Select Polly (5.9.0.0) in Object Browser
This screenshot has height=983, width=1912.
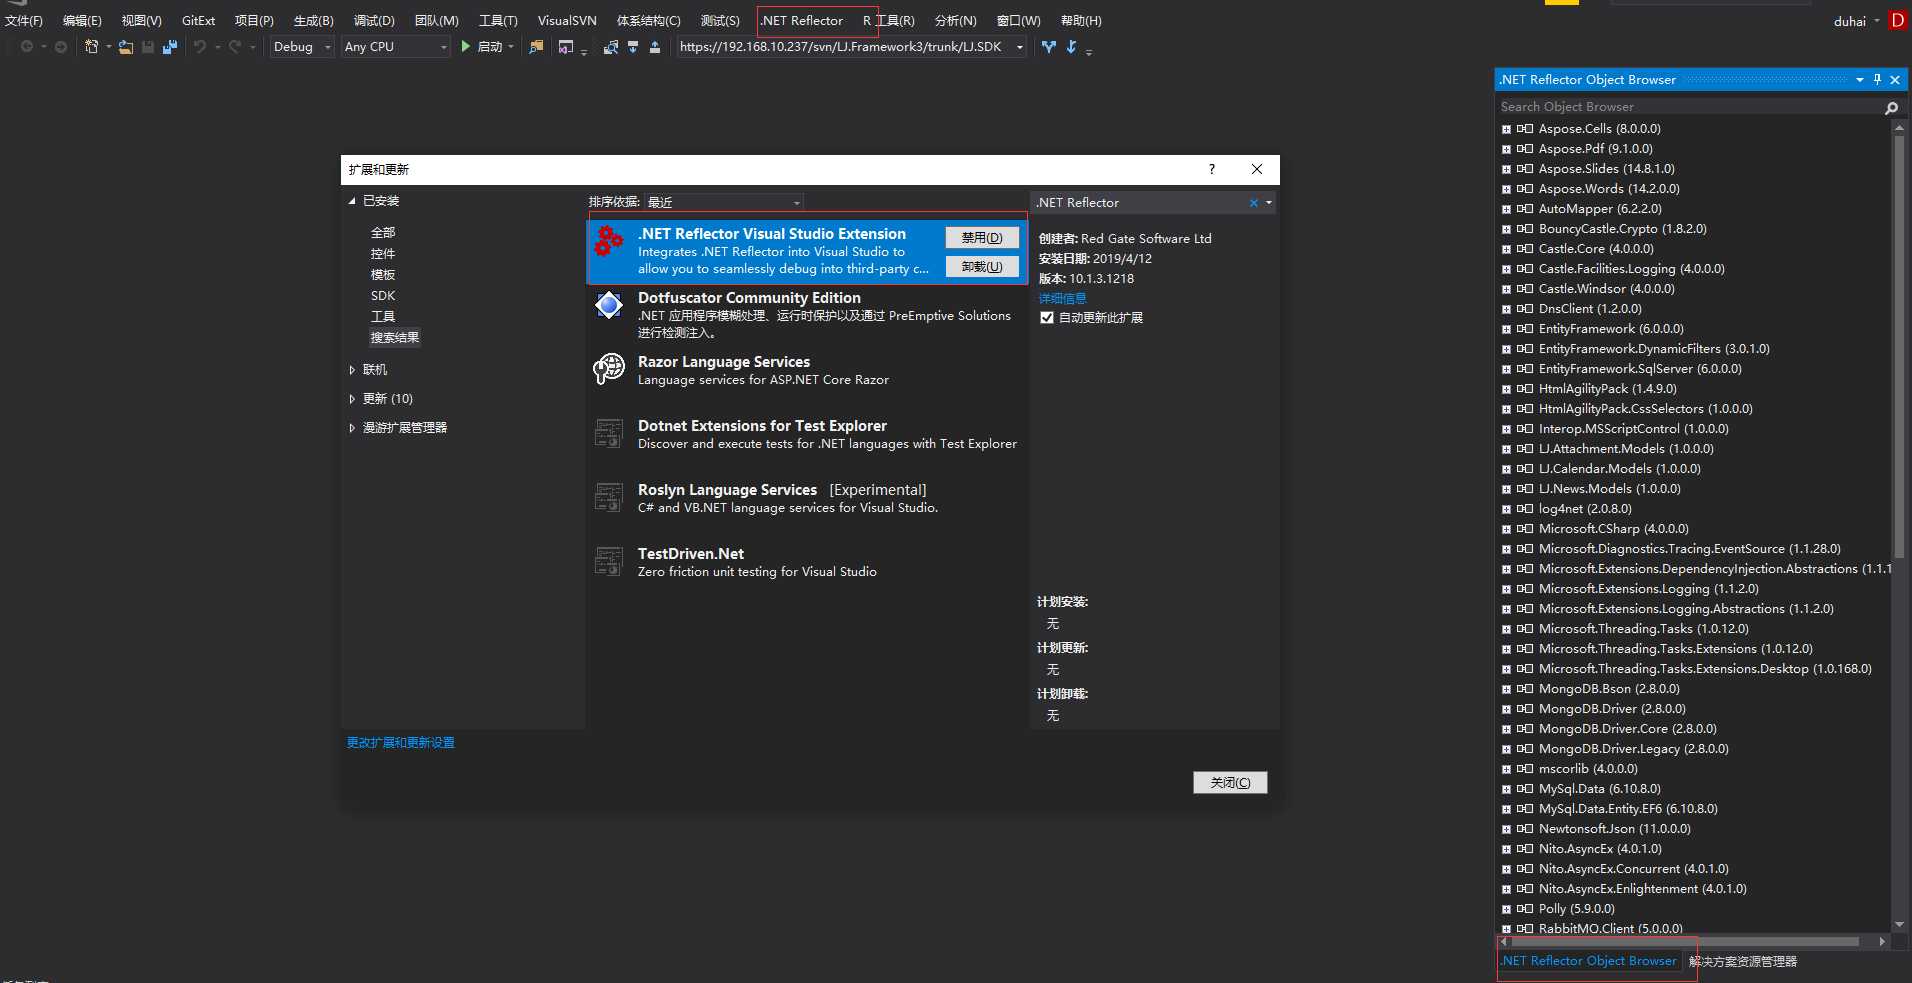tap(1576, 909)
